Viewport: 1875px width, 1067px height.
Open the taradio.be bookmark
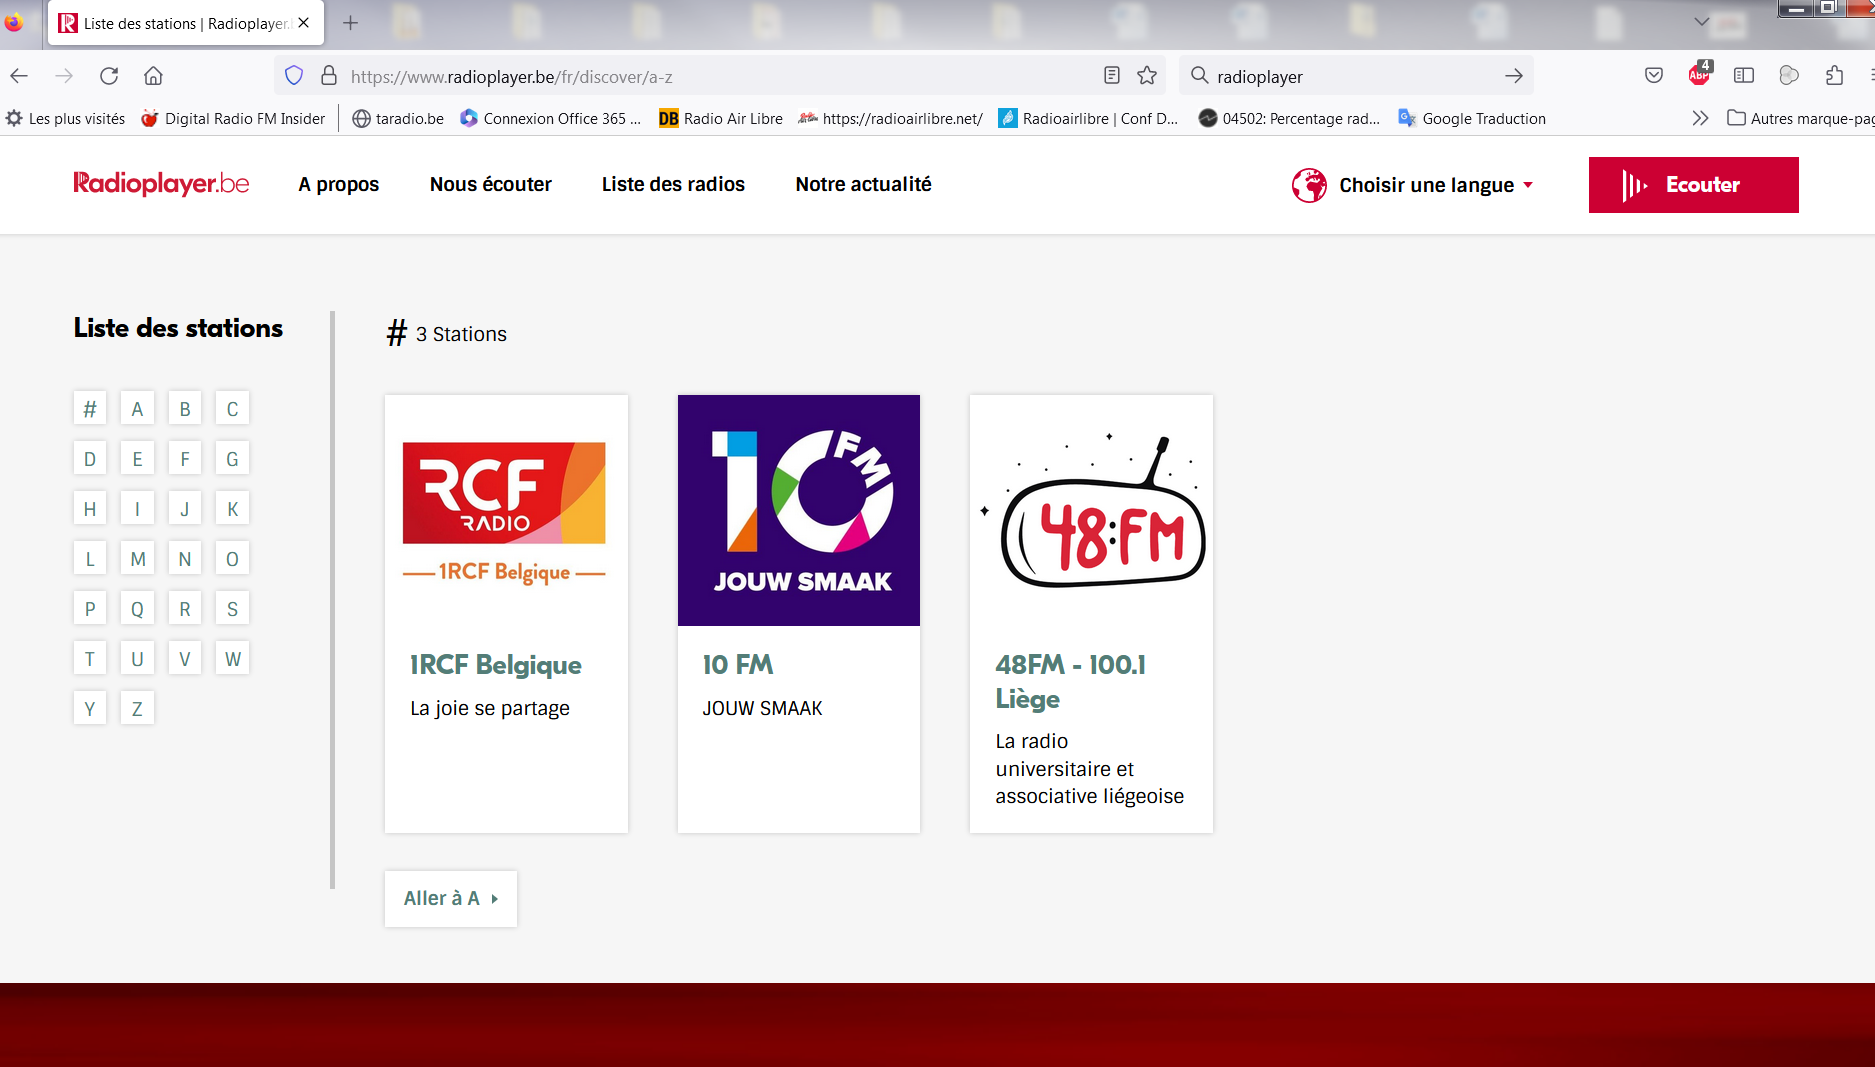398,118
